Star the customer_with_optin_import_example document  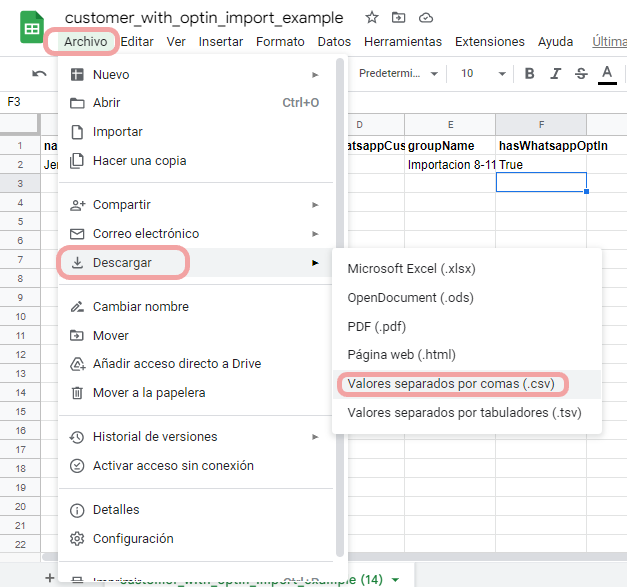pyautogui.click(x=371, y=18)
